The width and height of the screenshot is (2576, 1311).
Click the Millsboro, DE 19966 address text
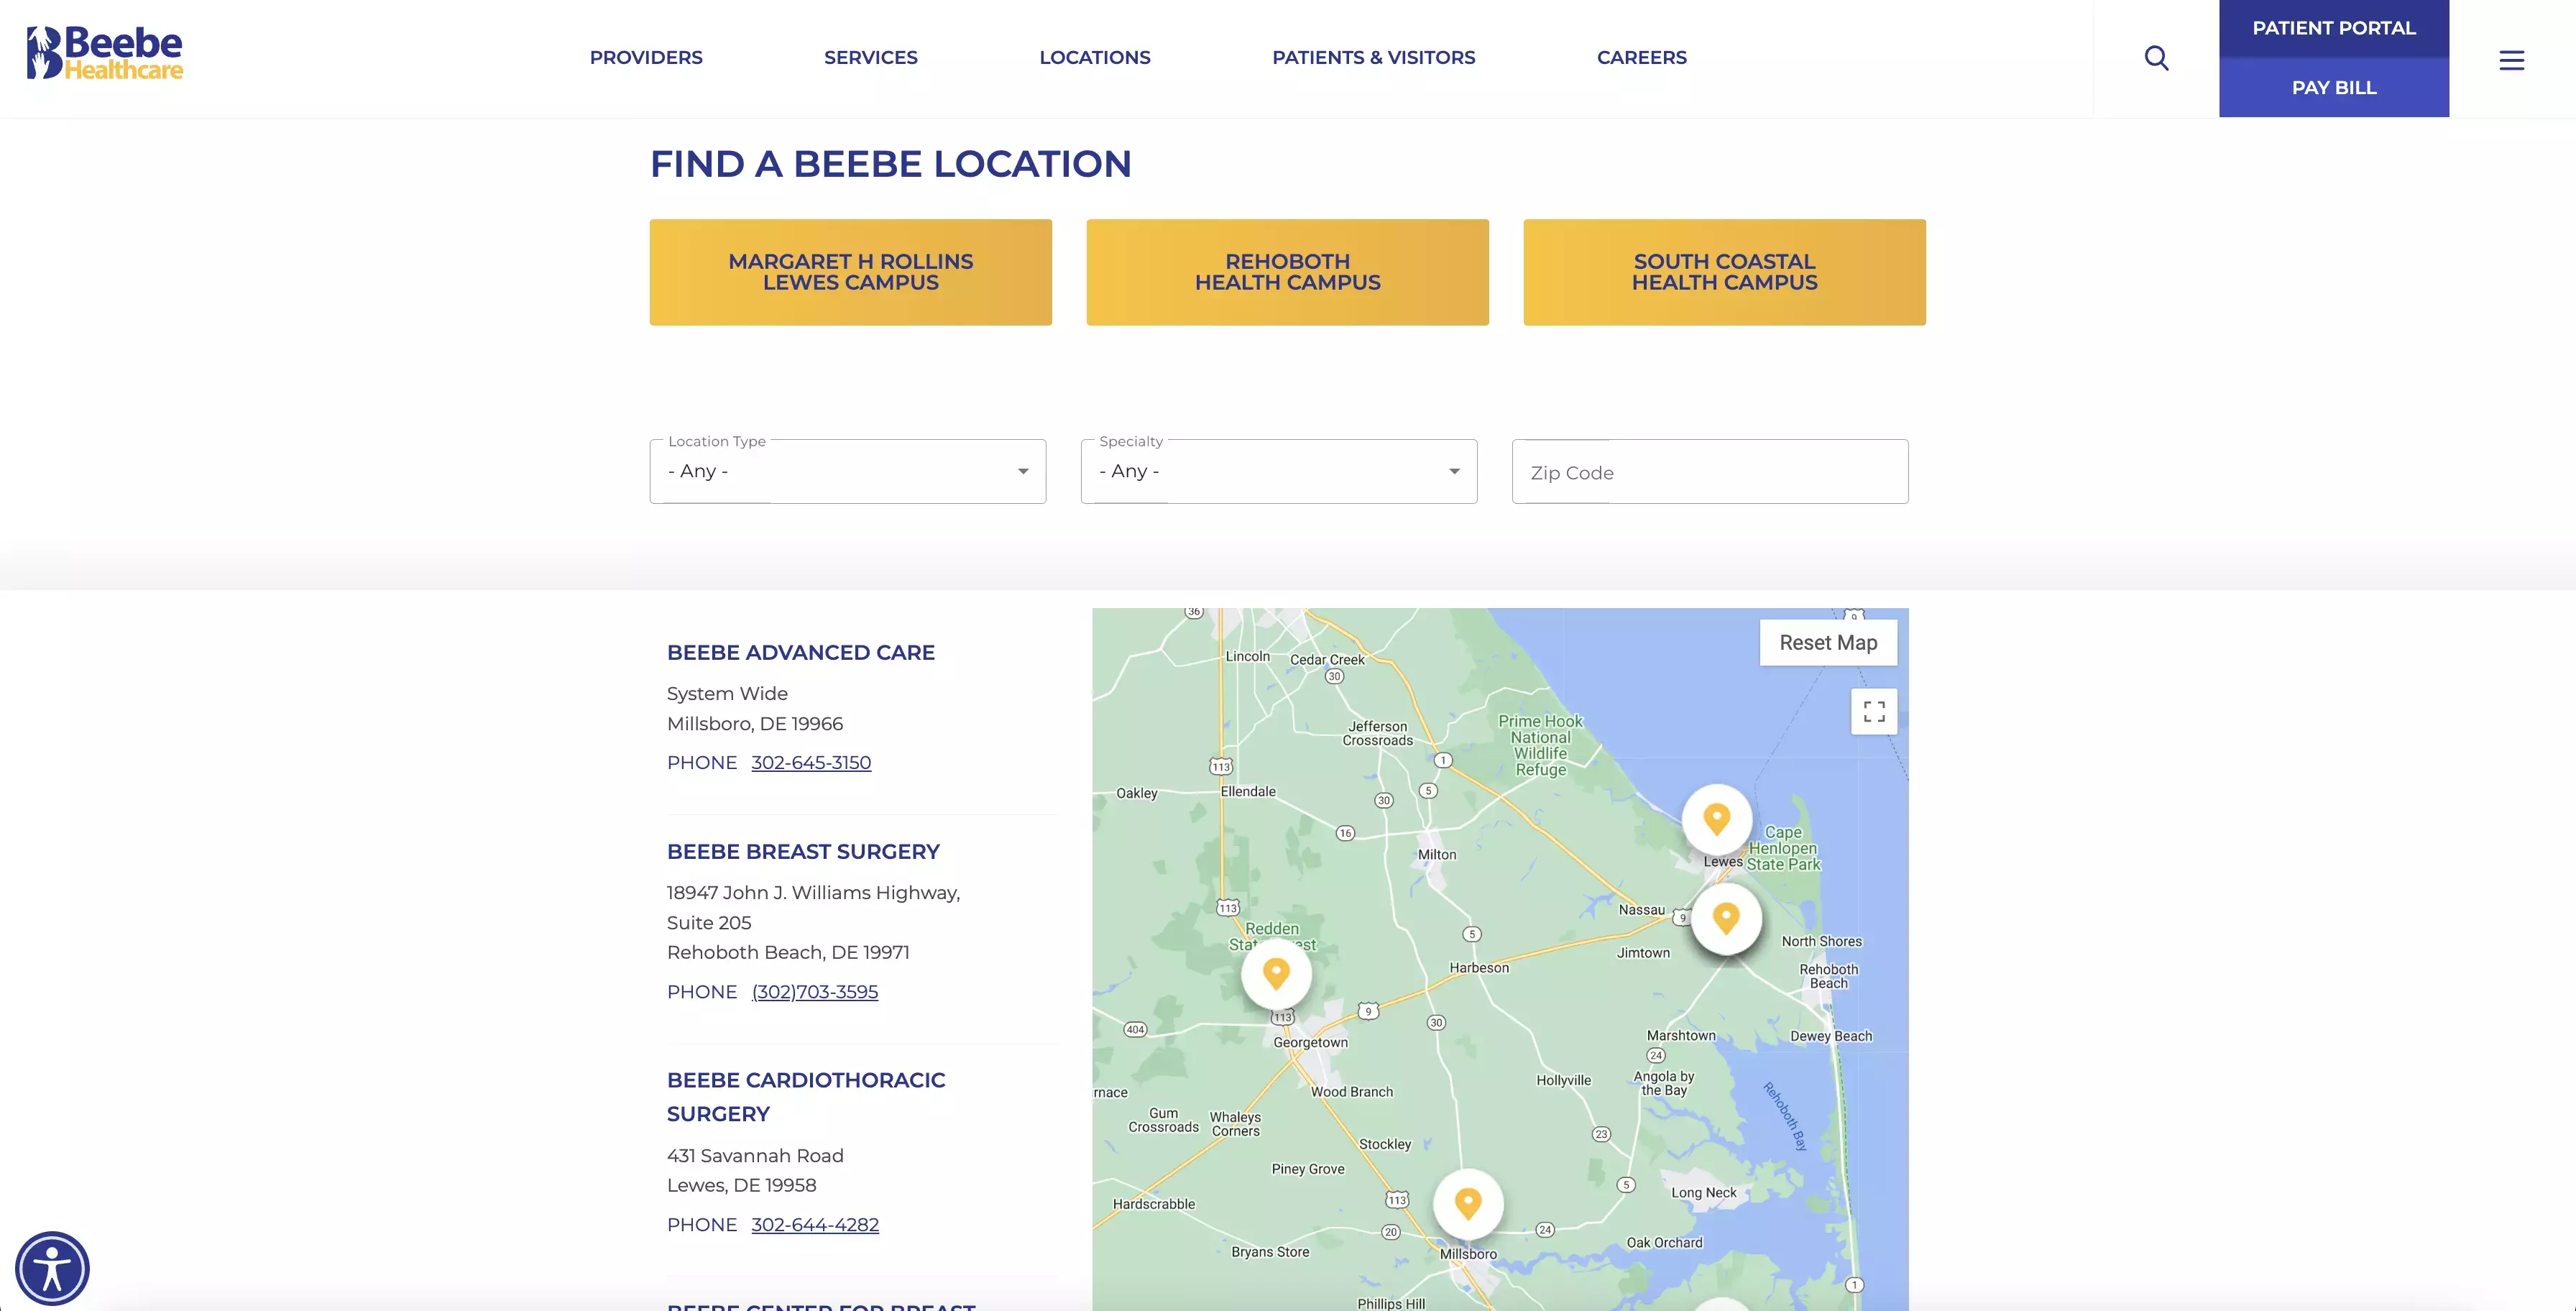tap(754, 724)
